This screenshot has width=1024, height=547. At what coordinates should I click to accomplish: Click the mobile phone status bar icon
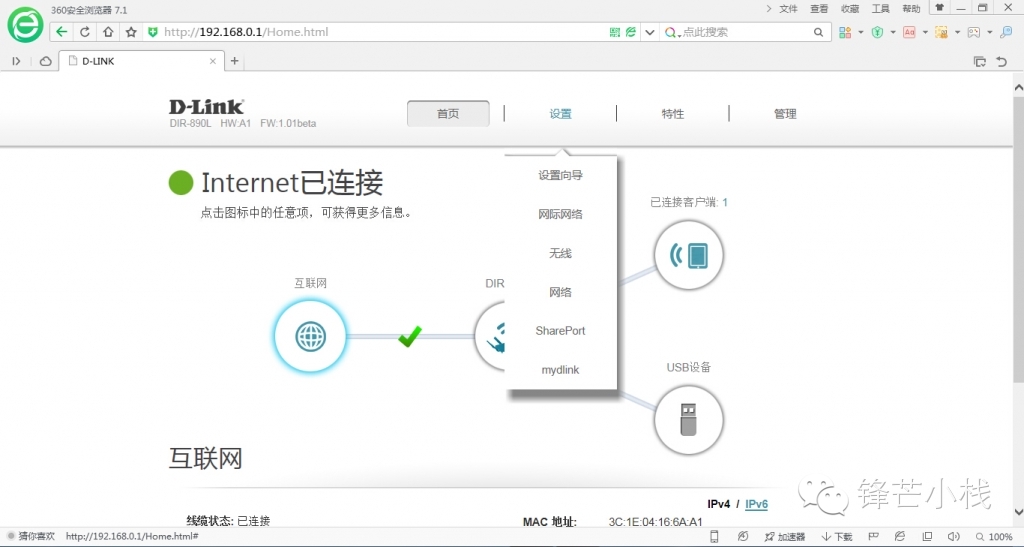click(714, 537)
